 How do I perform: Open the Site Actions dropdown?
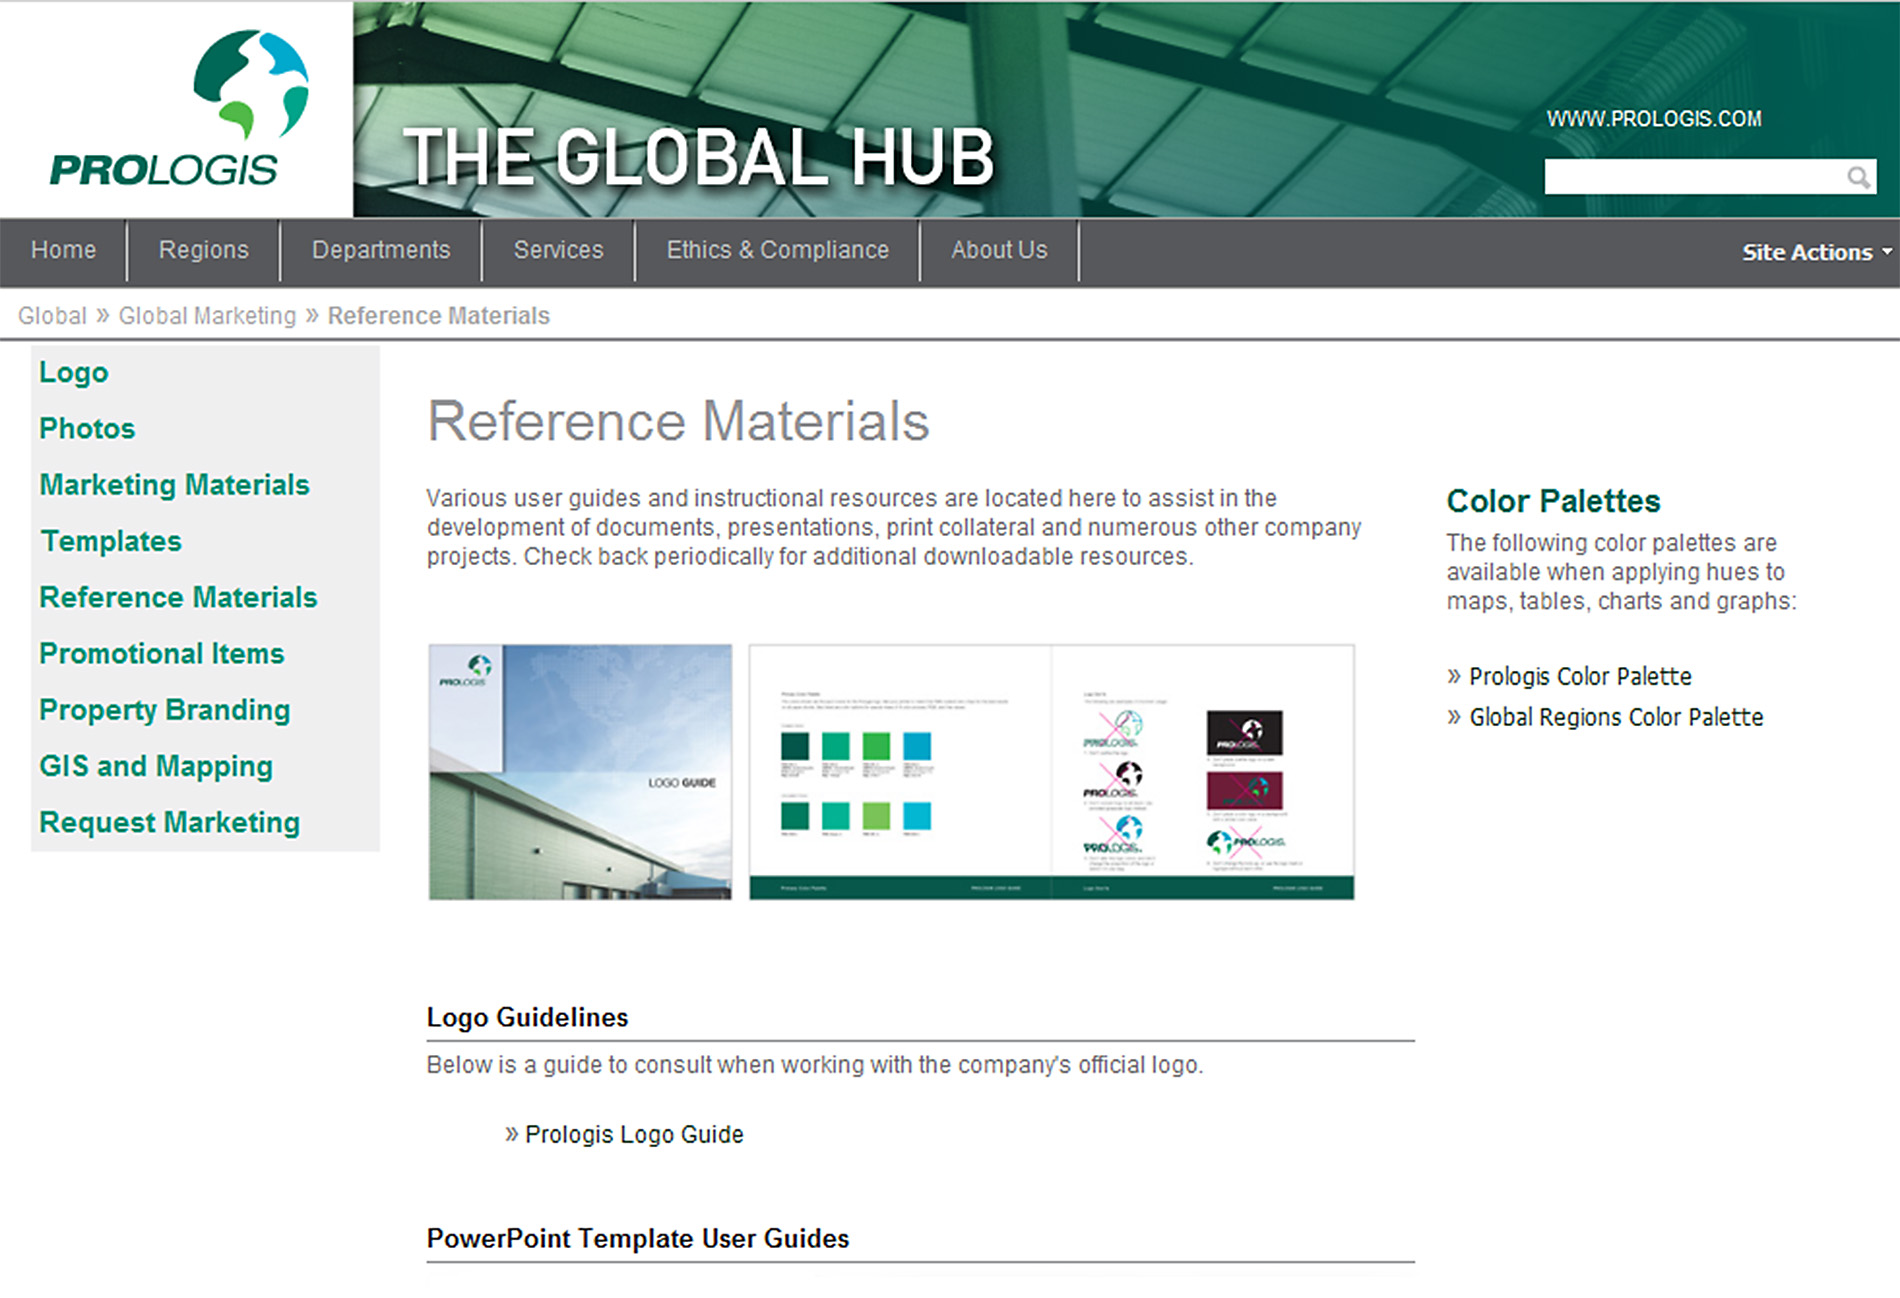(x=1815, y=252)
